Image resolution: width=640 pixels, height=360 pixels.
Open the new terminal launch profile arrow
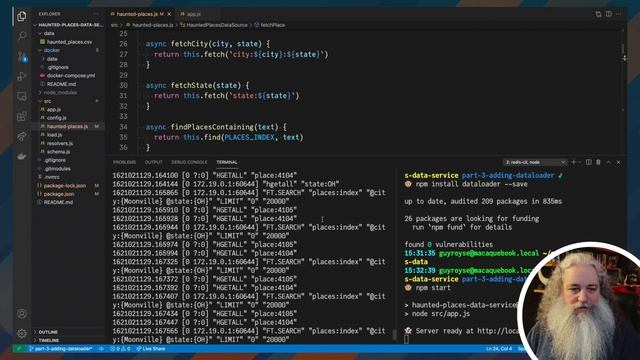(x=580, y=162)
